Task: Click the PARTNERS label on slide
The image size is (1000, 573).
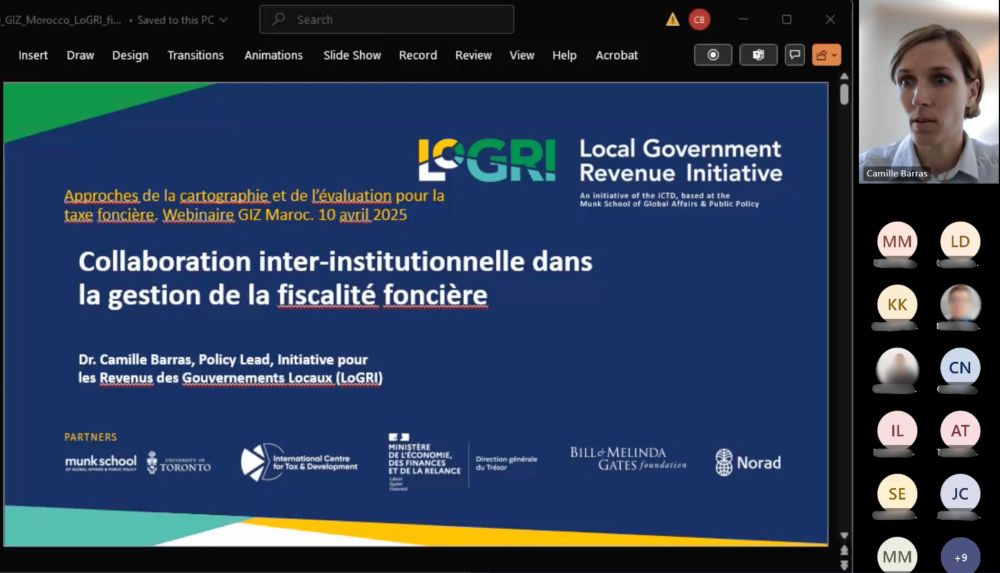Action: [91, 437]
